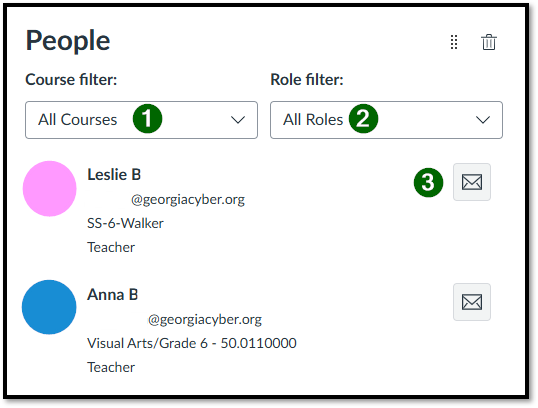Image resolution: width=538 pixels, height=408 pixels.
Task: Click green badge number 1
Action: (147, 119)
